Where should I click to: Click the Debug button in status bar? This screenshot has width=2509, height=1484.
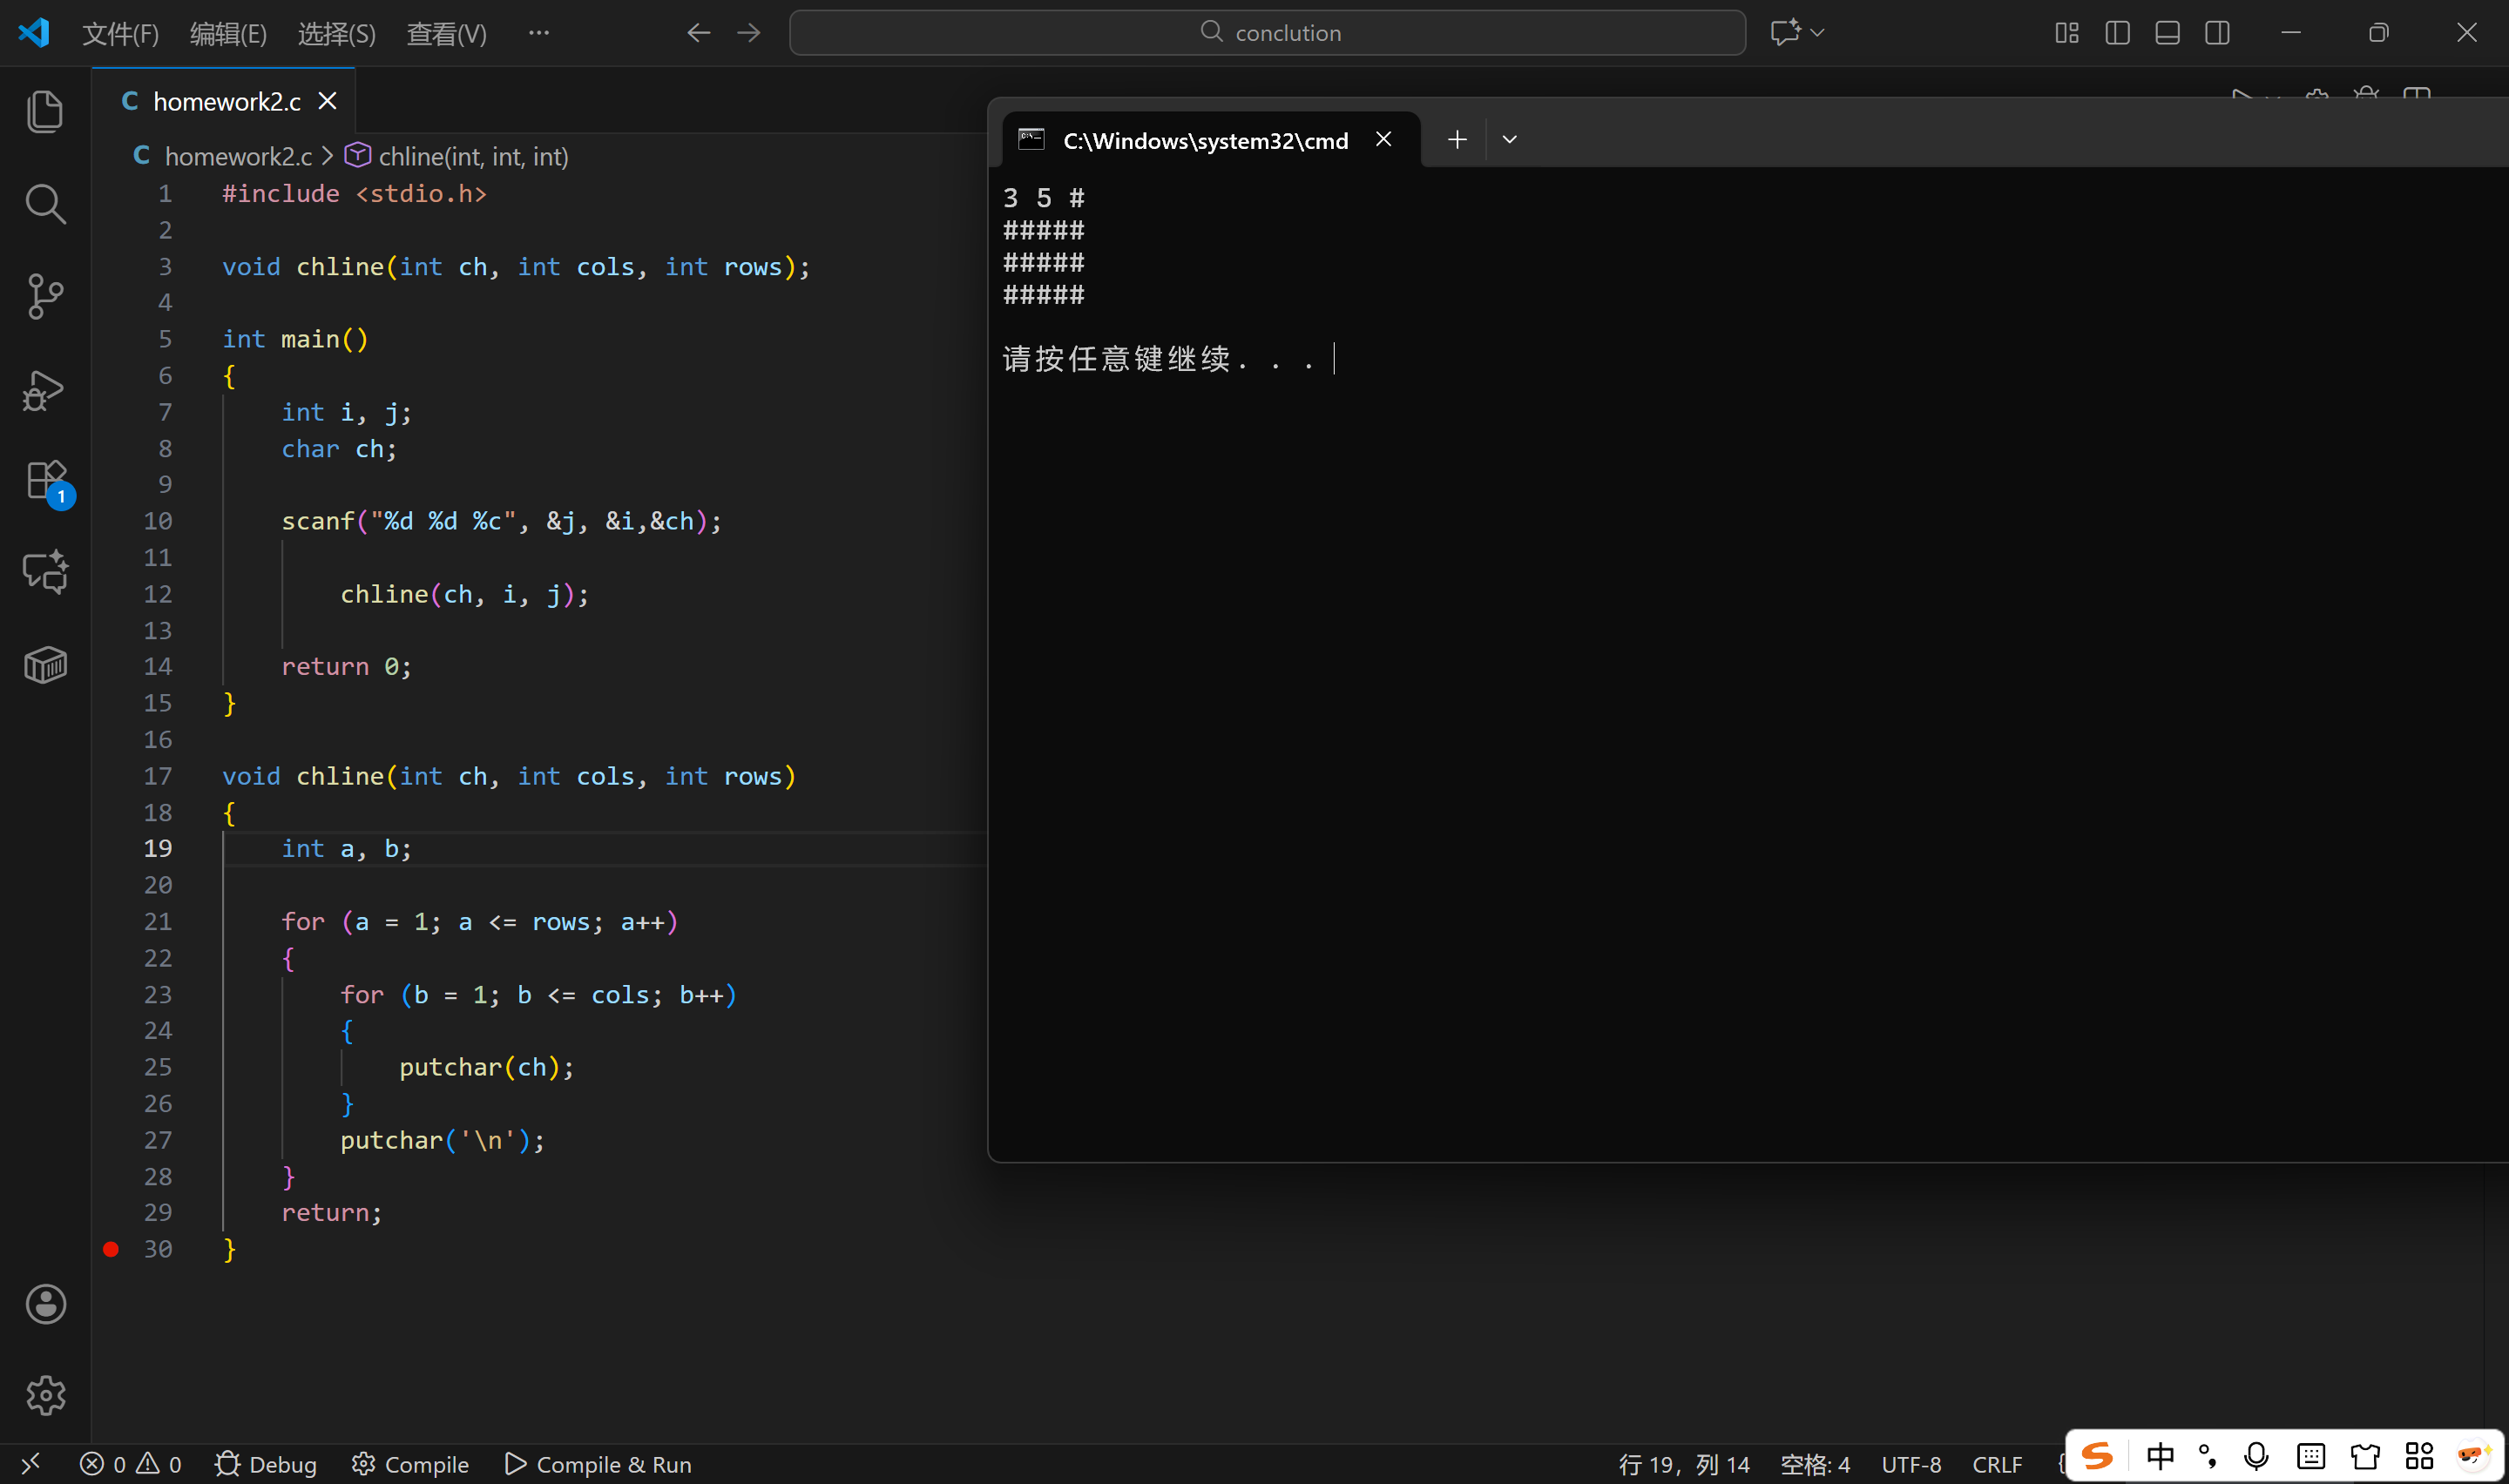pyautogui.click(x=266, y=1464)
